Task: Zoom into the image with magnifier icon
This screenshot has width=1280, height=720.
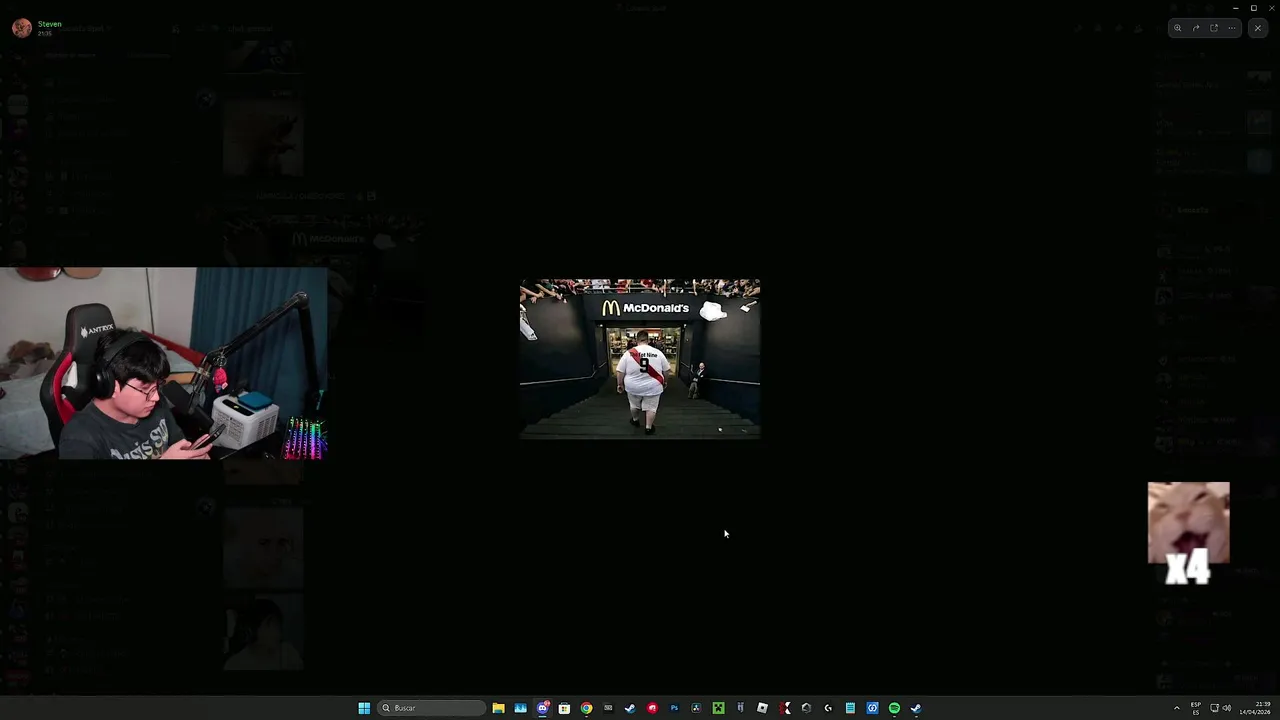Action: (x=1177, y=28)
